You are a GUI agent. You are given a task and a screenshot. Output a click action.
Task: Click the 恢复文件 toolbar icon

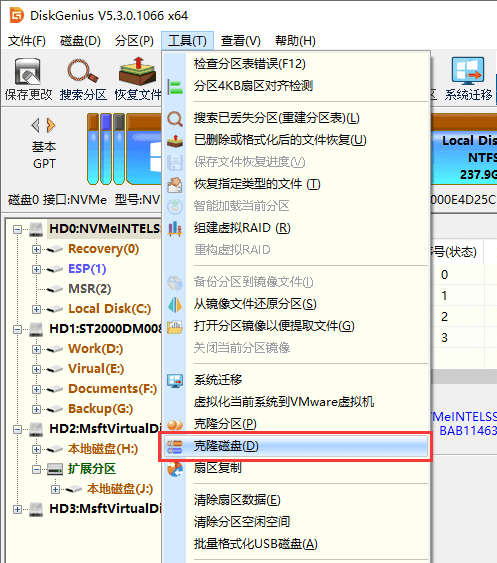point(138,71)
